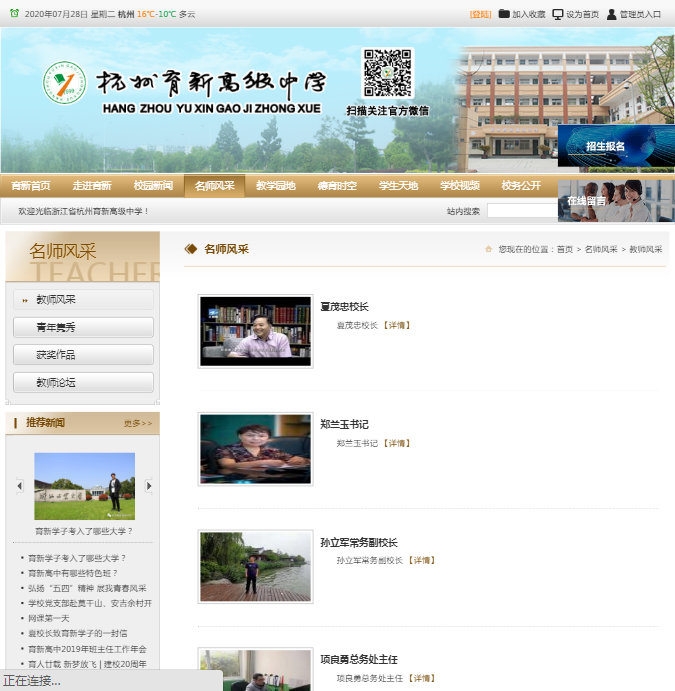The image size is (675, 691).
Task: Open the 孙立军常务副校长 title link
Action: (359, 542)
